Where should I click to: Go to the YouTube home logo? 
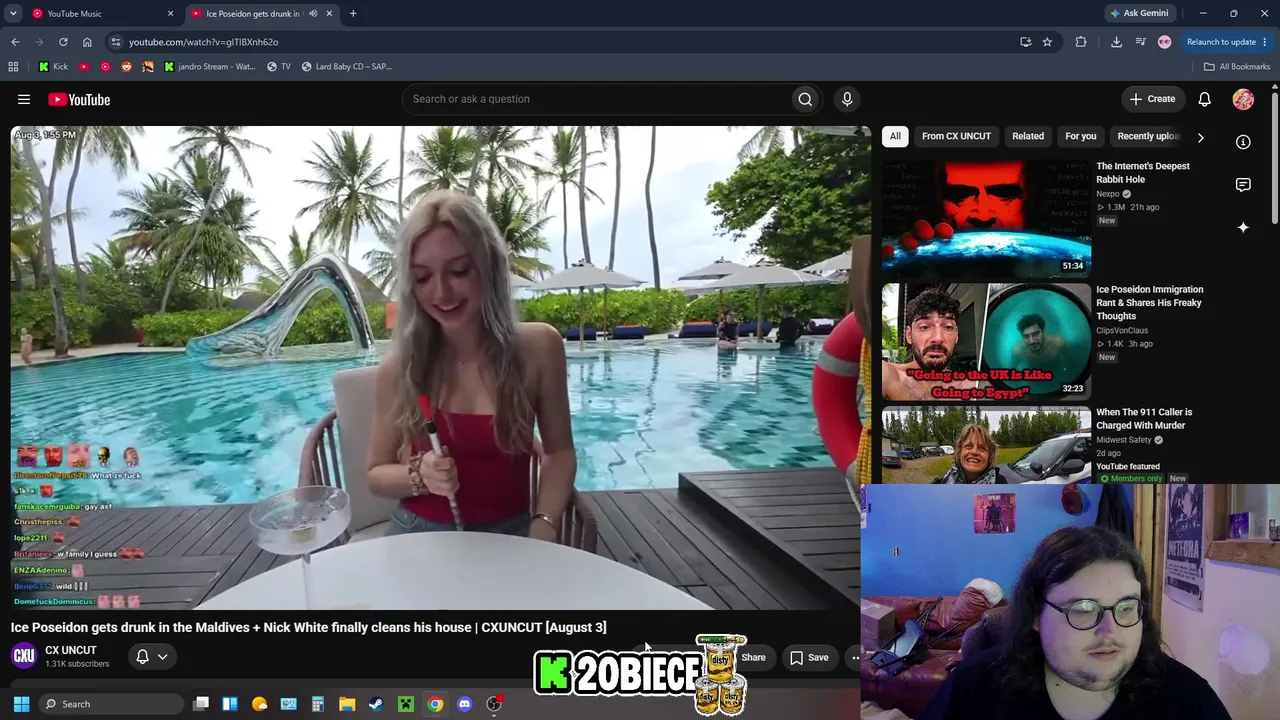pyautogui.click(x=79, y=99)
